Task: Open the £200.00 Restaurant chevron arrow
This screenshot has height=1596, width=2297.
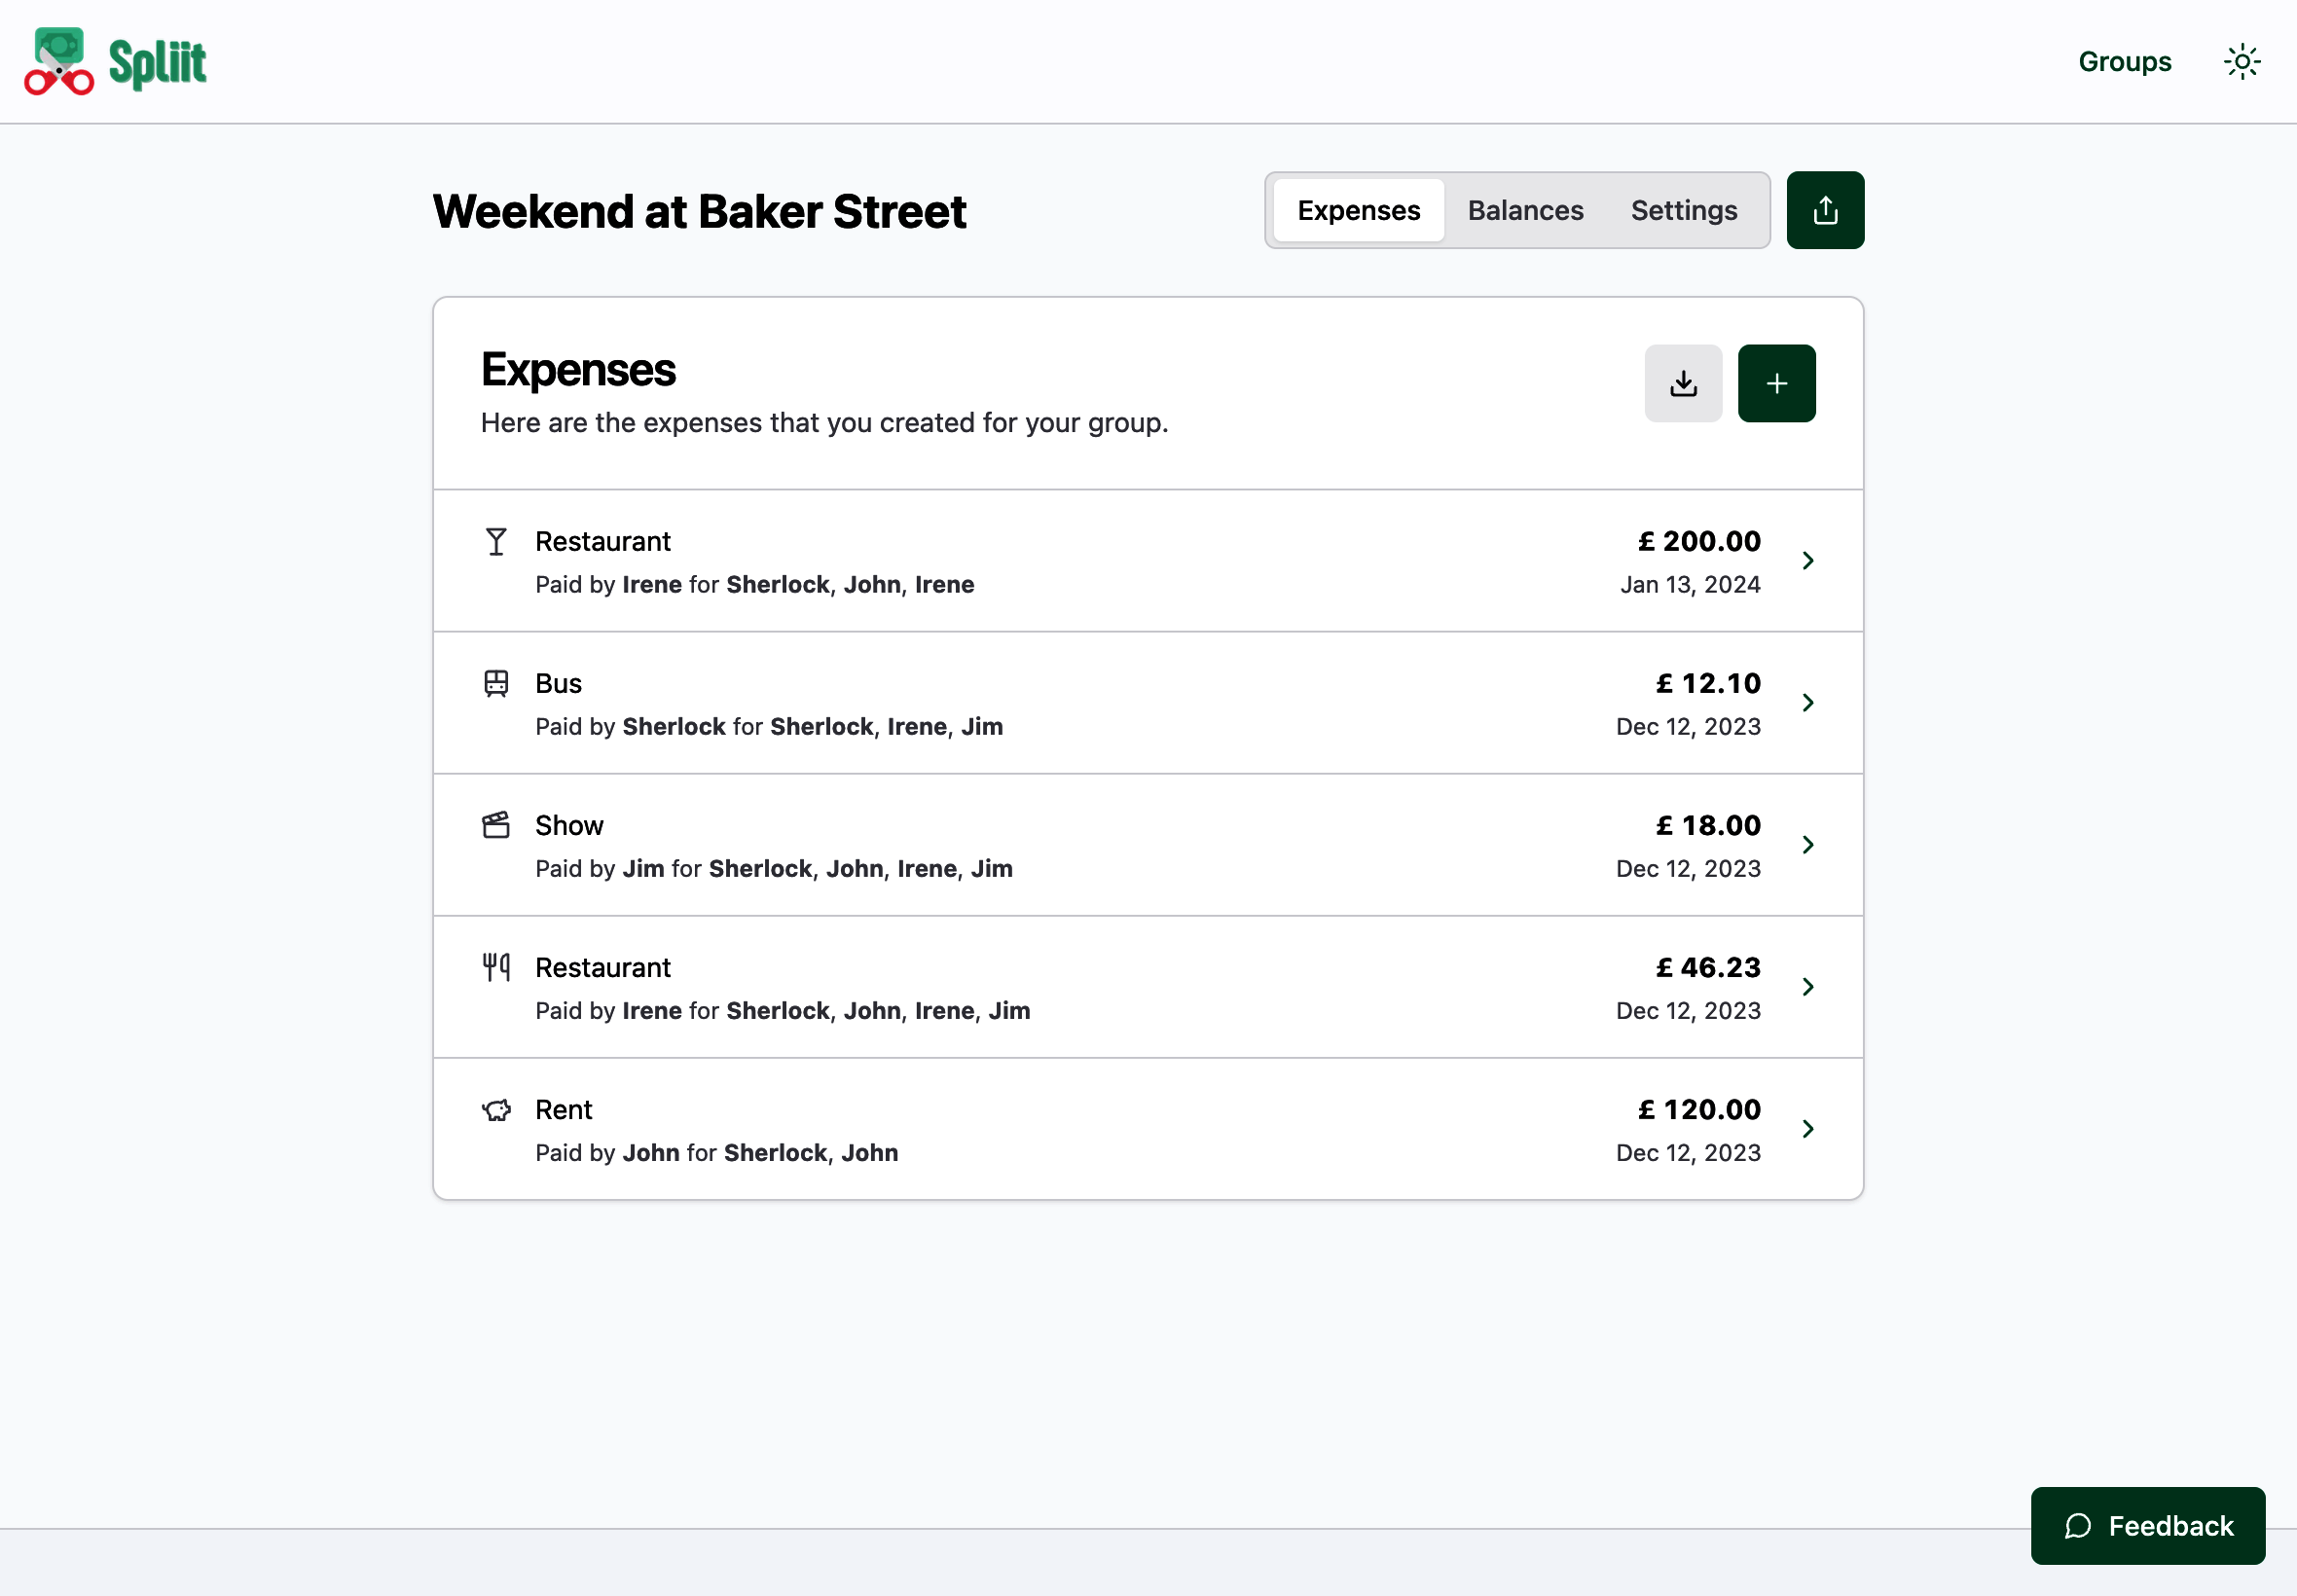Action: tap(1807, 561)
